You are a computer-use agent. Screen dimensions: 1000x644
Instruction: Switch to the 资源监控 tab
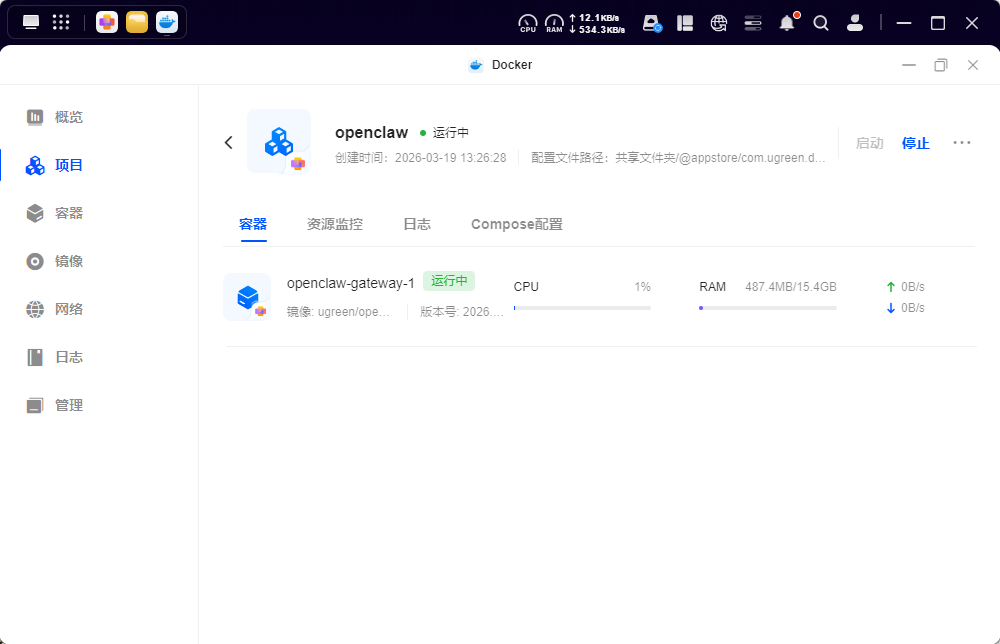tap(335, 224)
